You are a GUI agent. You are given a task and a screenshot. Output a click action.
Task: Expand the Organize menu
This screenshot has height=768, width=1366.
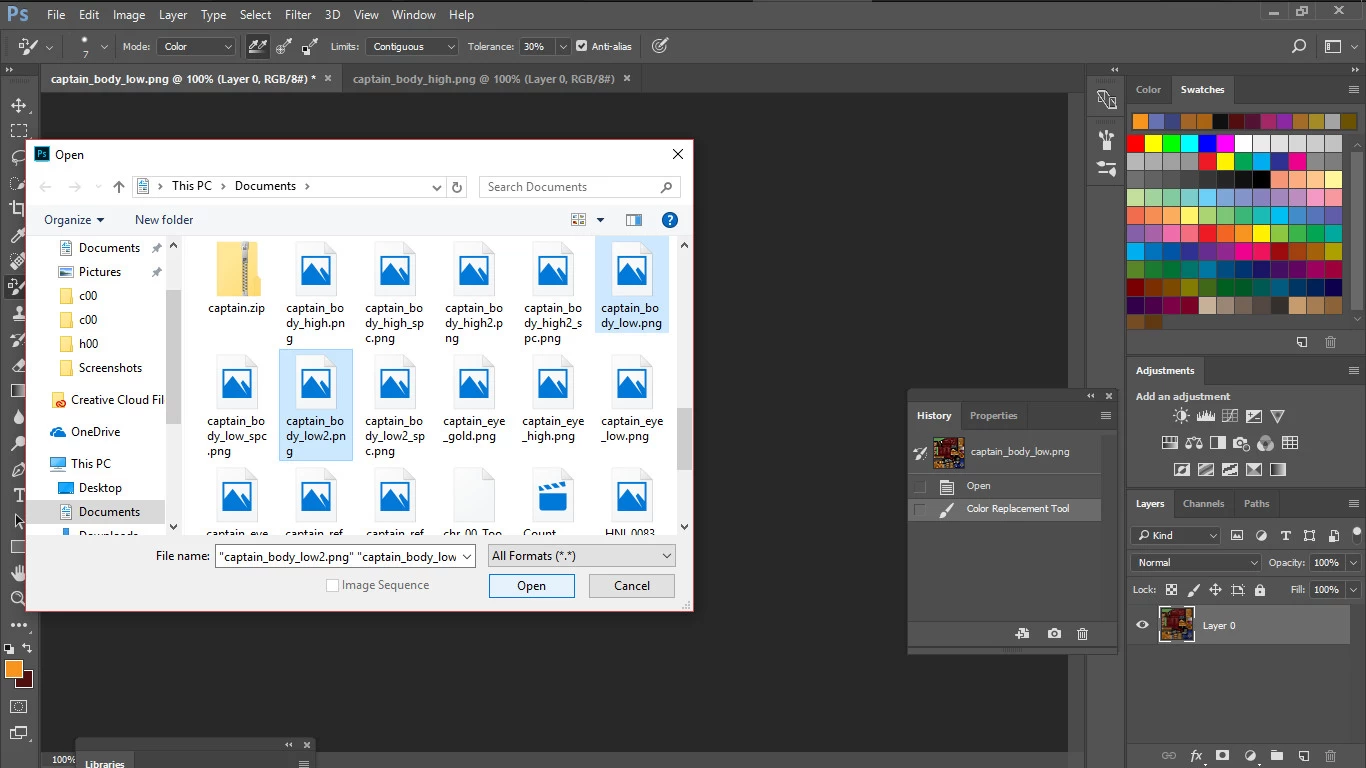point(74,220)
